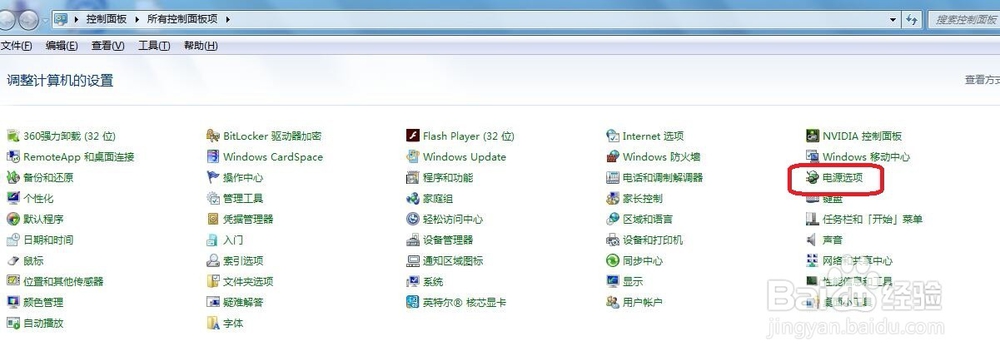
Task: Click the 颜色管理 icon
Action: 13,302
